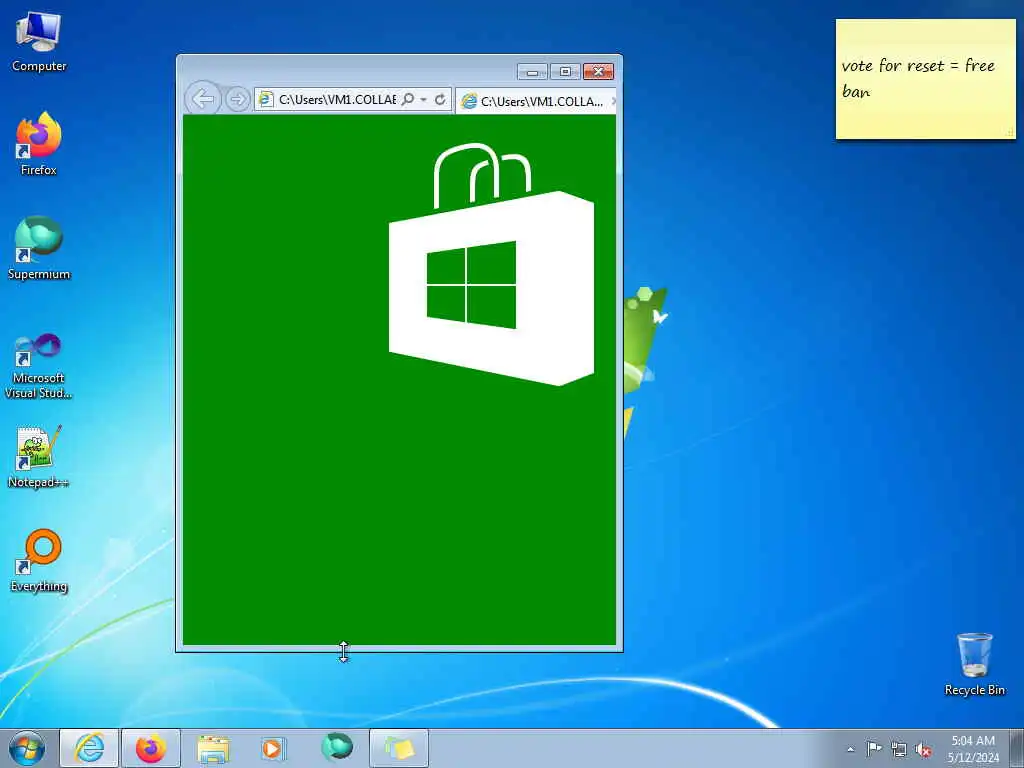1024x768 pixels.
Task: Open the Microsoft Visual Studio desktop shortcut
Action: coord(39,366)
